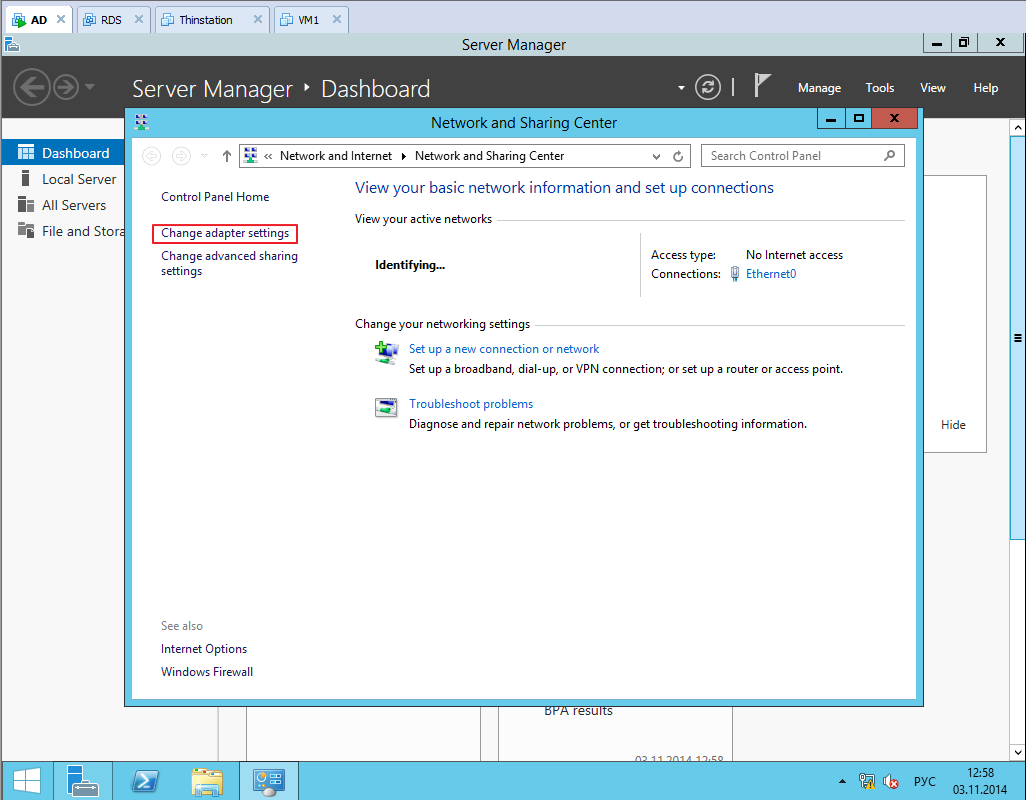This screenshot has height=800, width=1026.
Task: Open the dropdown left of the refresh button
Action: 681,88
